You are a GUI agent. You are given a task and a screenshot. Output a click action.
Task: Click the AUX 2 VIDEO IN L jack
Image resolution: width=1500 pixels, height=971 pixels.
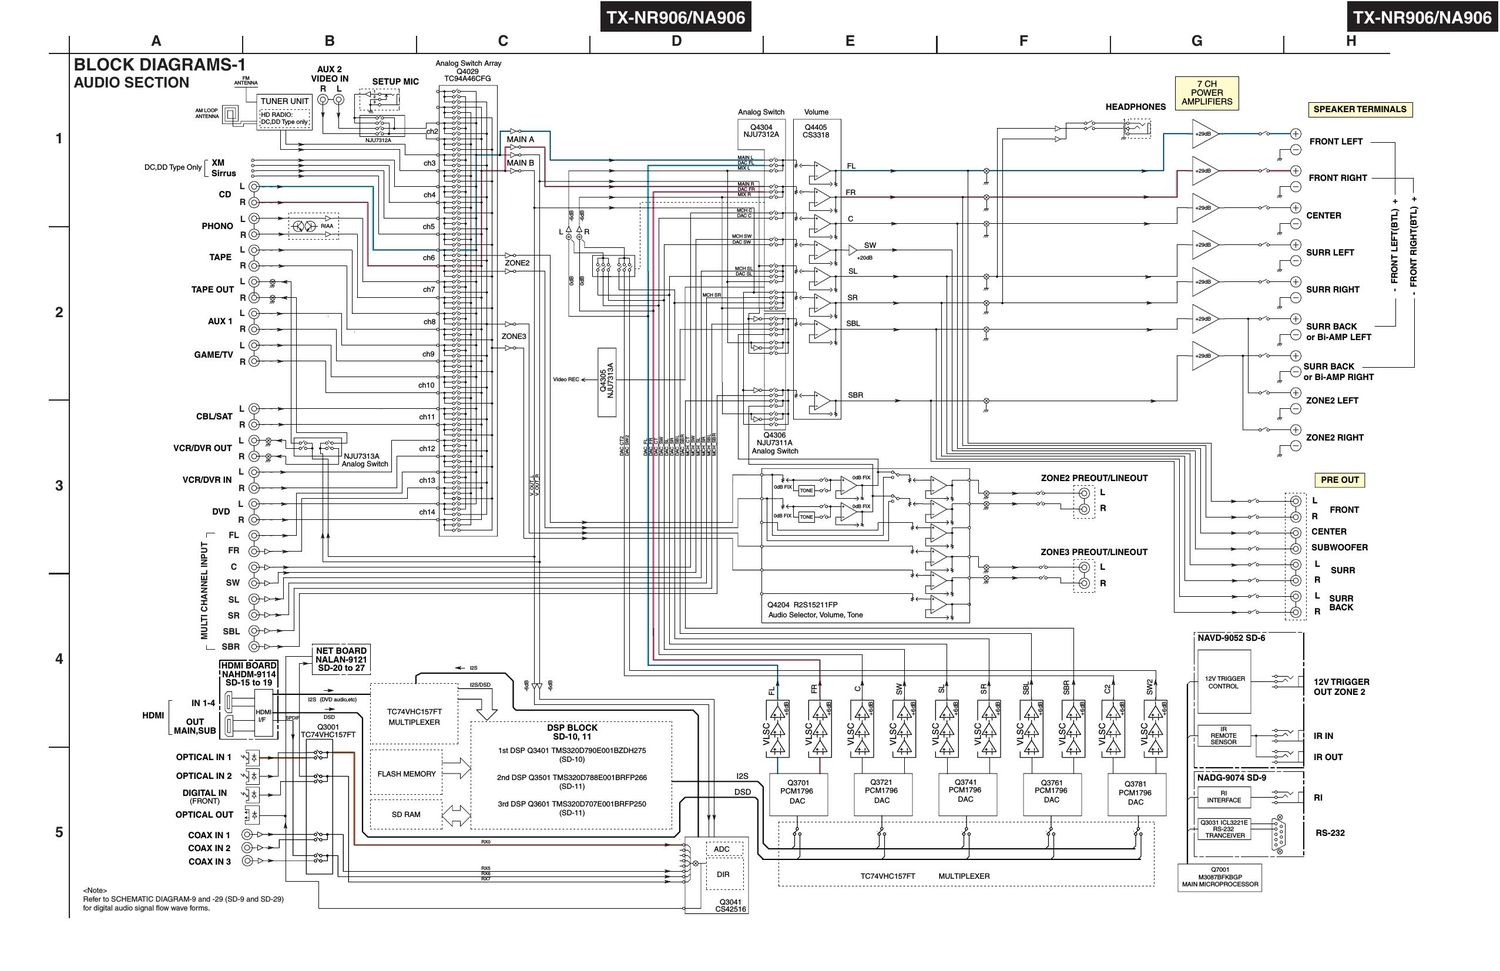(x=339, y=101)
